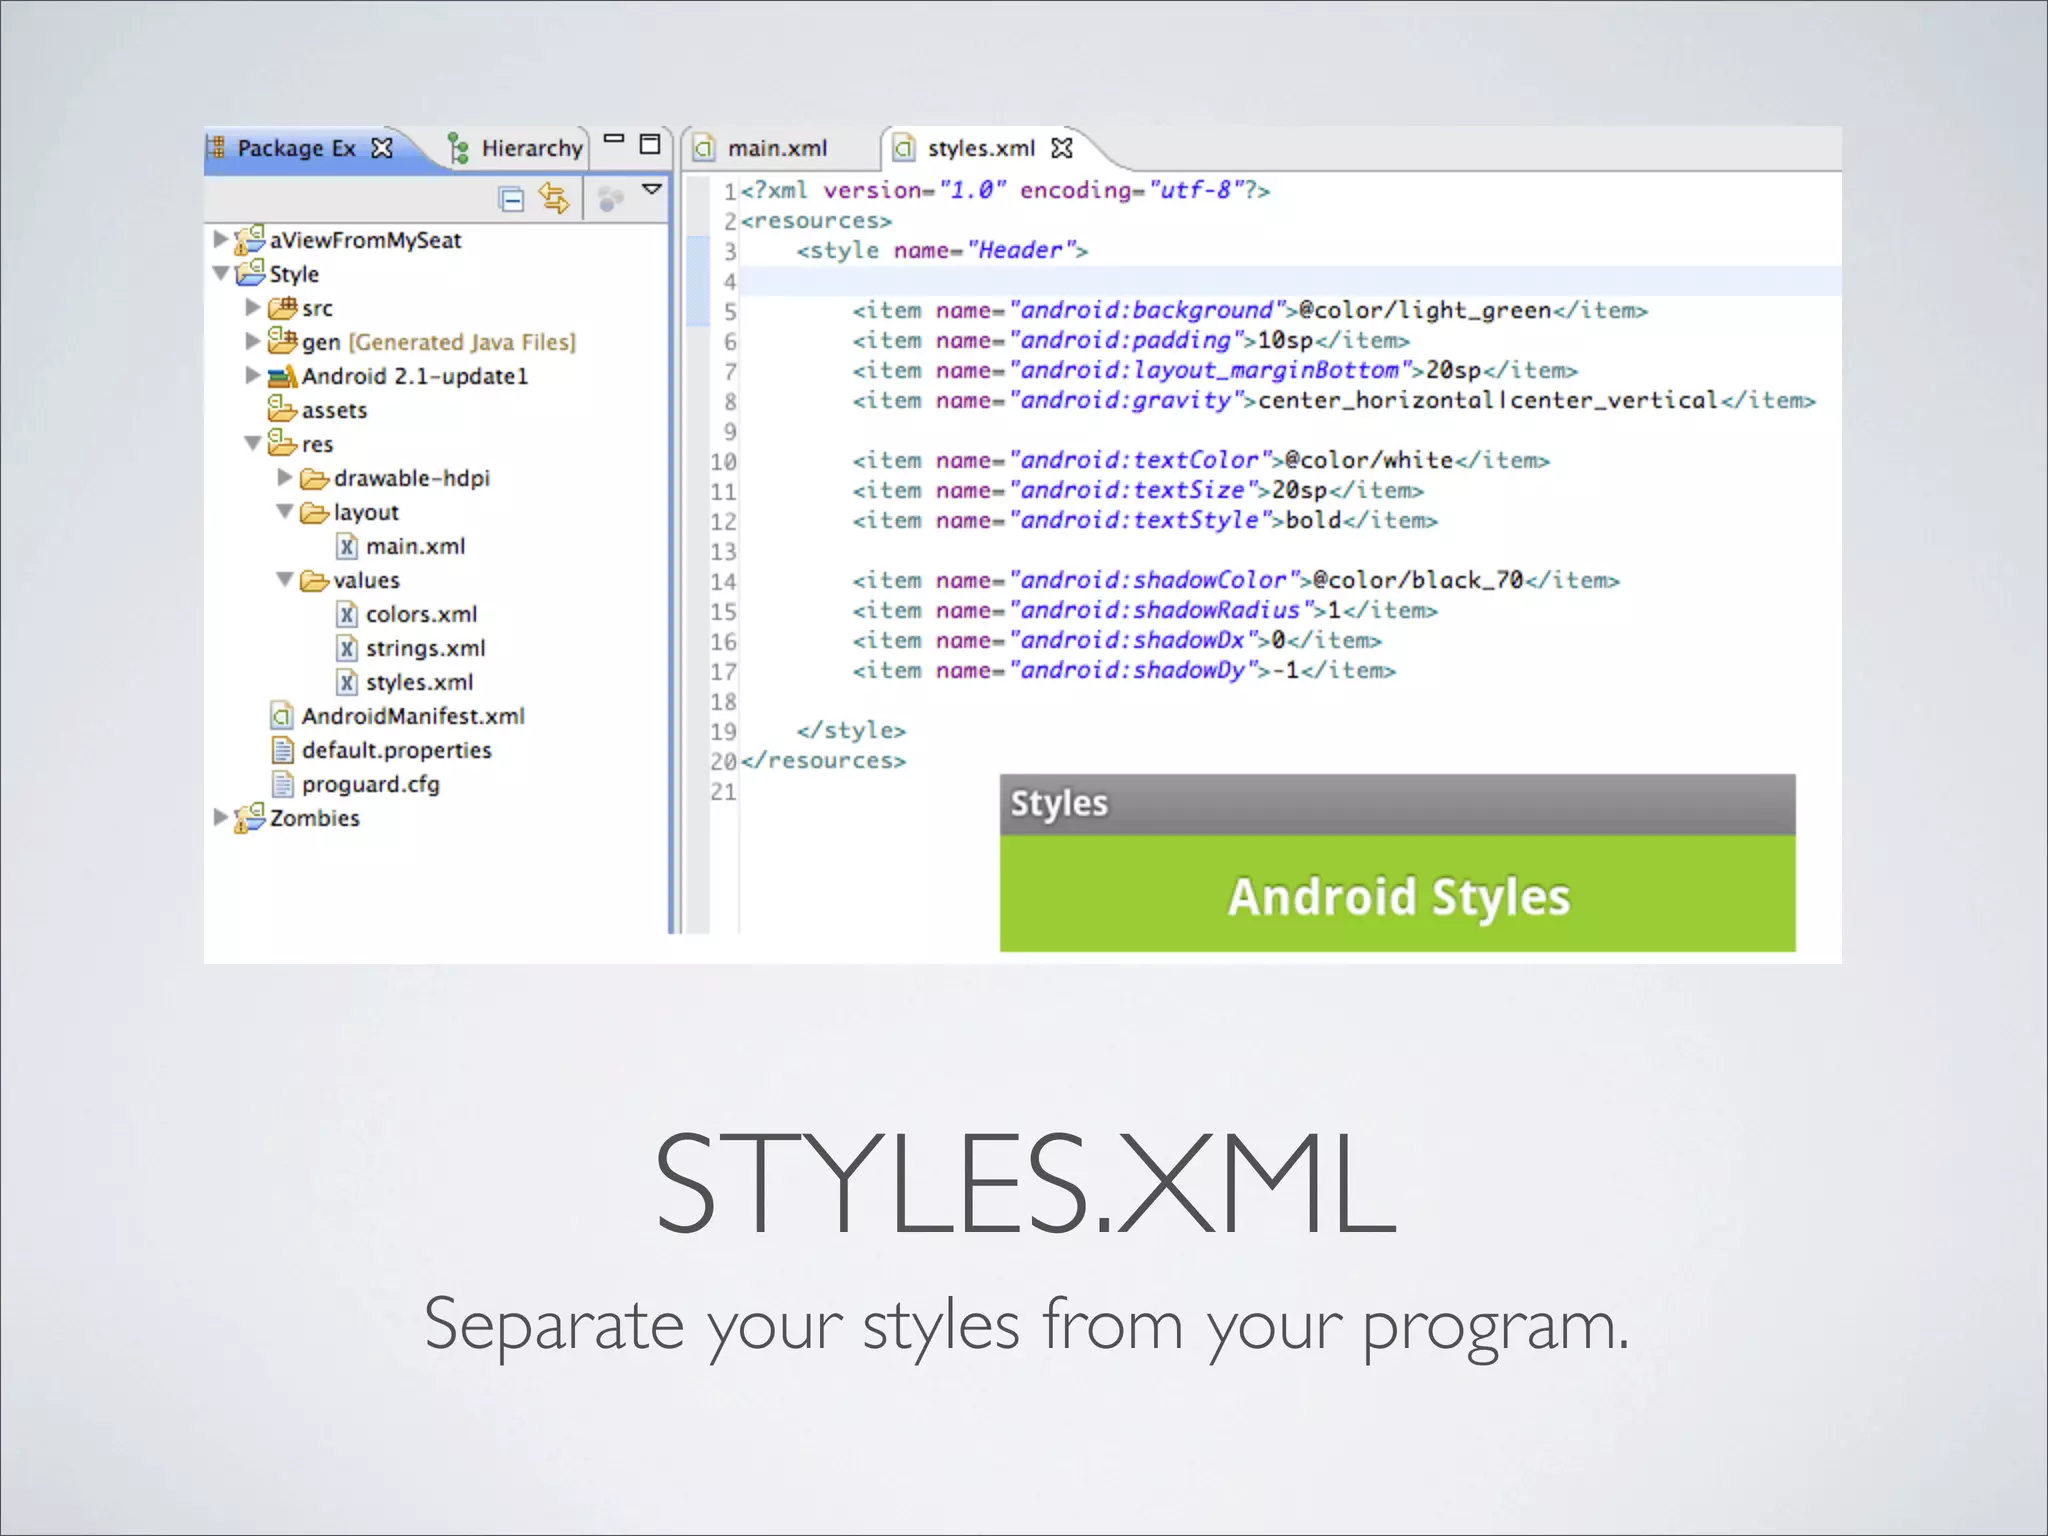This screenshot has height=1536, width=2048.
Task: Minimize the Package Explorer panel
Action: [614, 139]
